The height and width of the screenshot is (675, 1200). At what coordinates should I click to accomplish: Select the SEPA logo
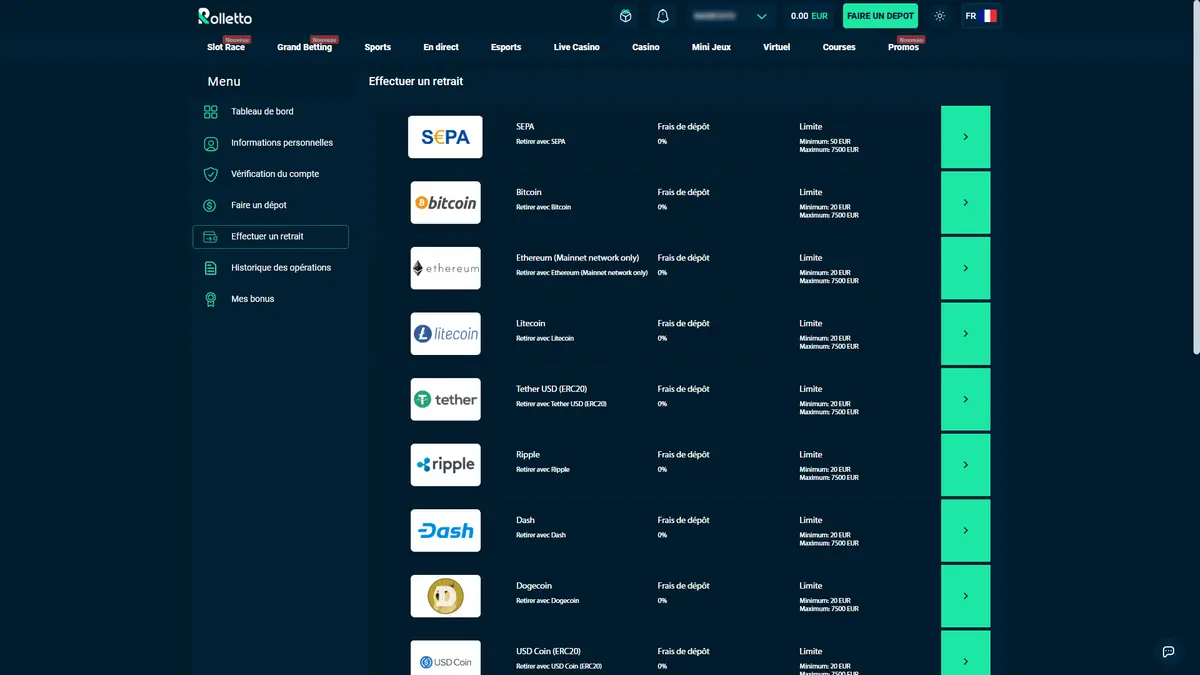click(x=445, y=137)
